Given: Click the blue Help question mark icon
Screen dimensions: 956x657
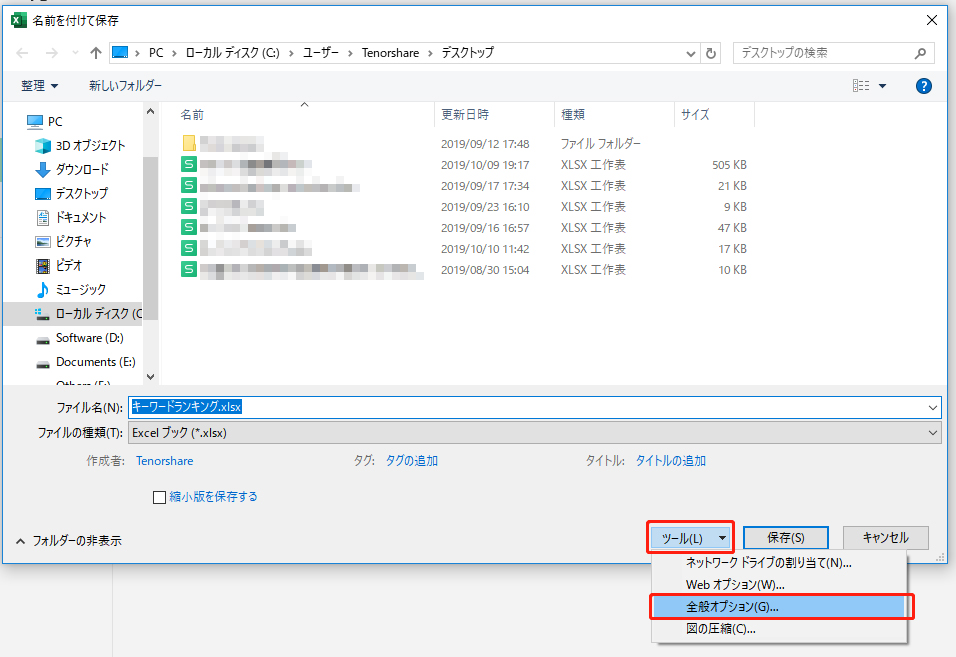Looking at the screenshot, I should [x=924, y=86].
